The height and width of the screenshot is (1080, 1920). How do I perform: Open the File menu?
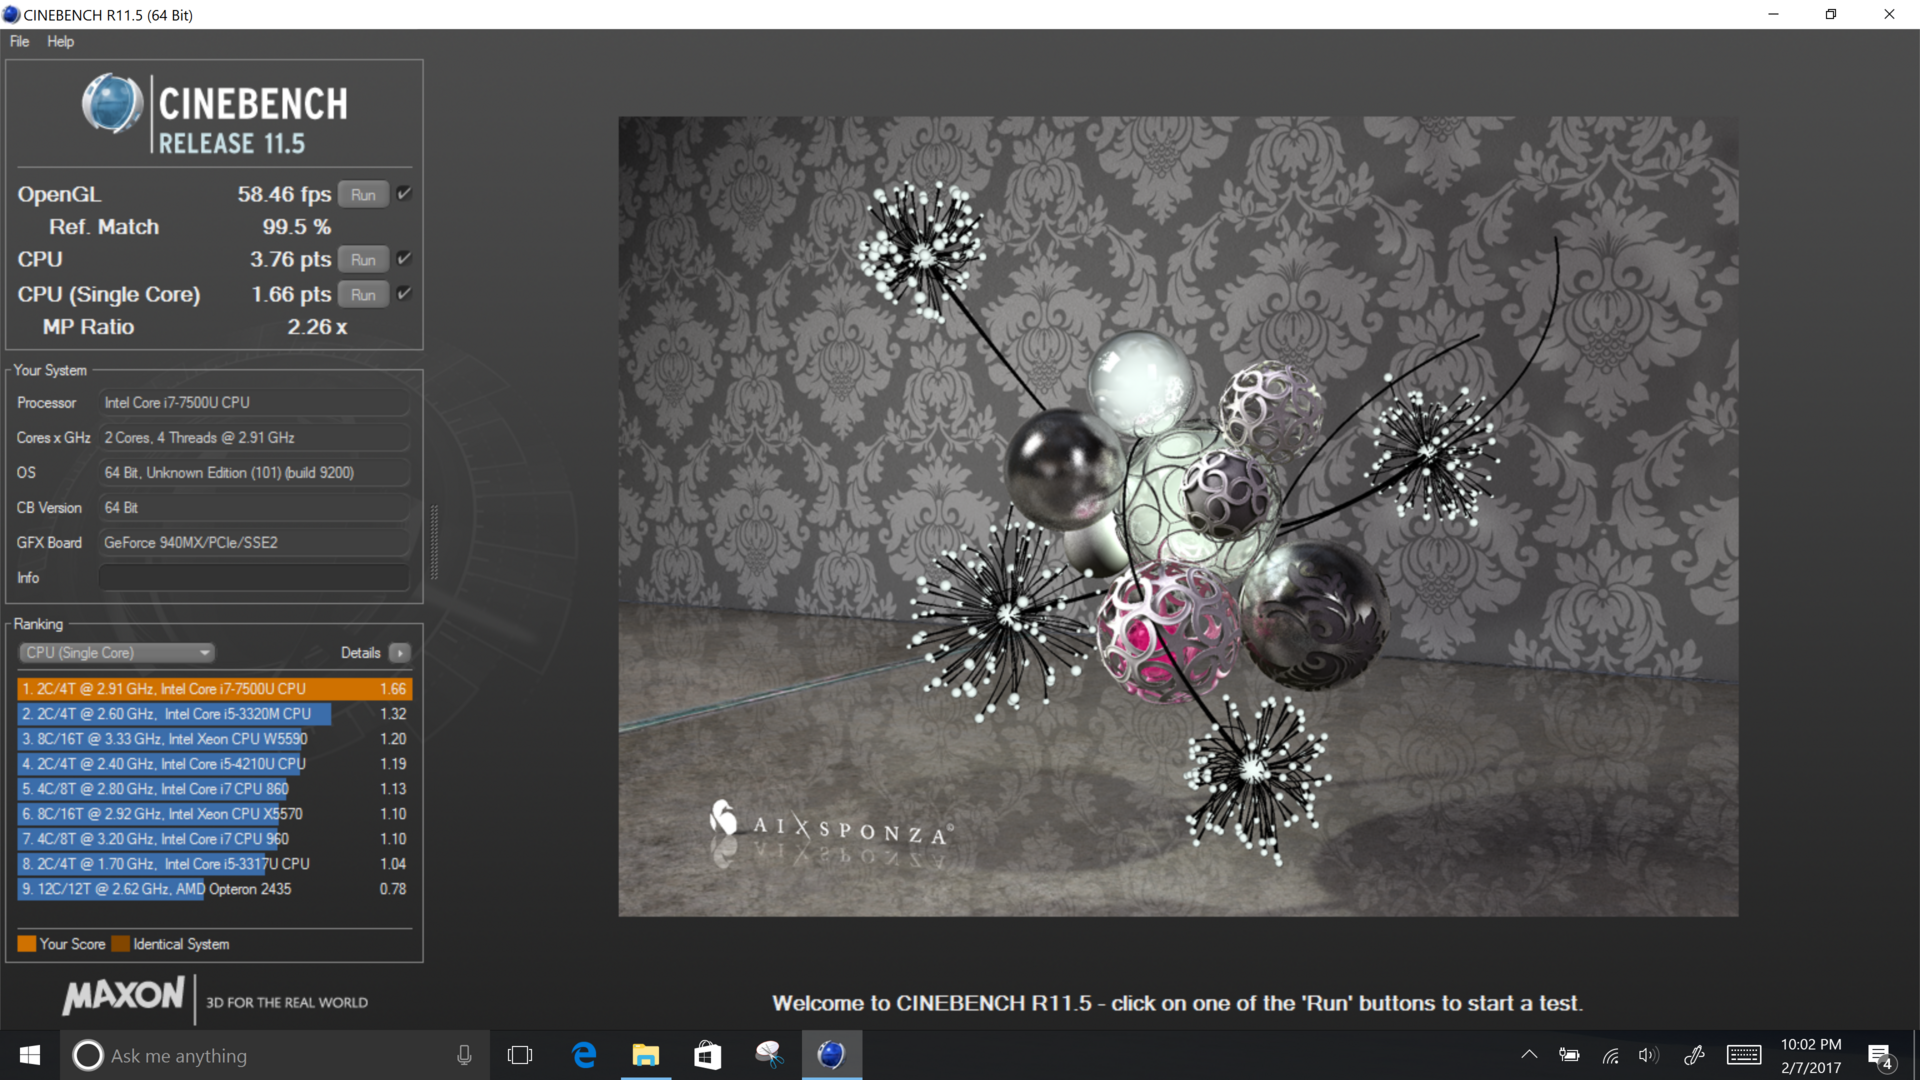coord(19,41)
